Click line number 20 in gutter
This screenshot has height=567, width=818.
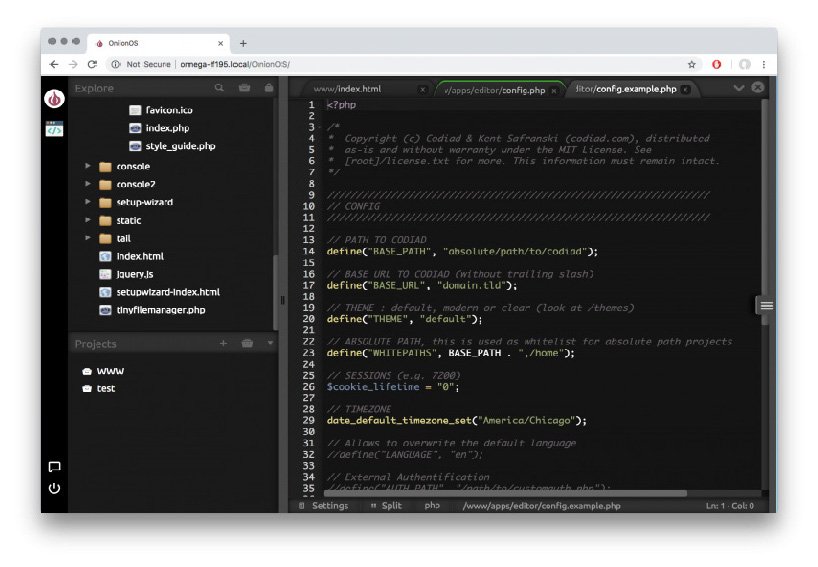tap(309, 319)
